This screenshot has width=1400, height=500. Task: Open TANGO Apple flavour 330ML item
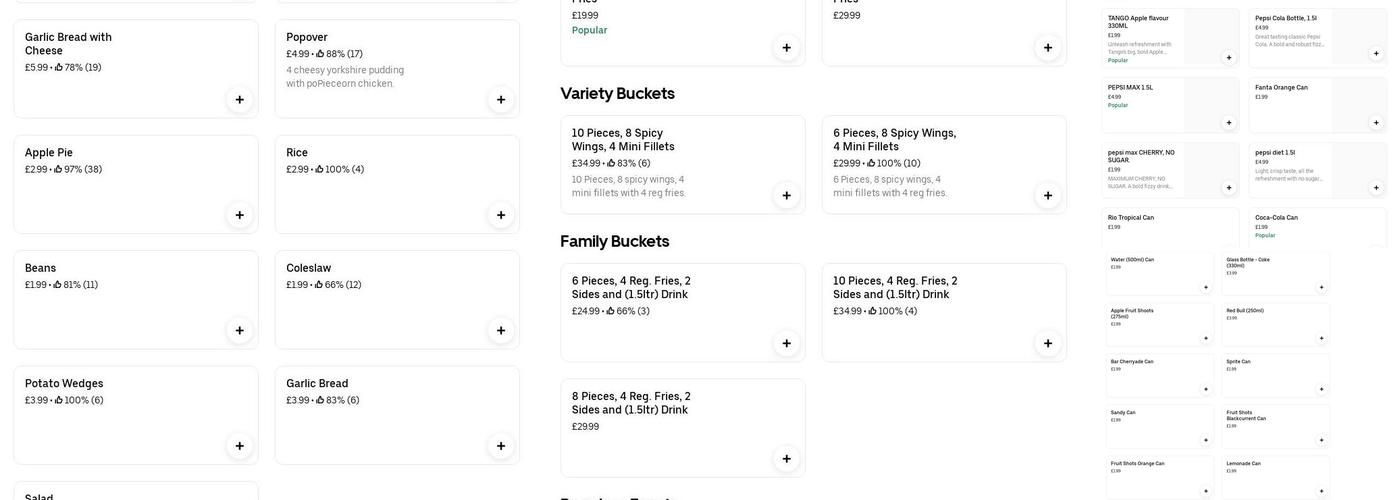[1138, 21]
